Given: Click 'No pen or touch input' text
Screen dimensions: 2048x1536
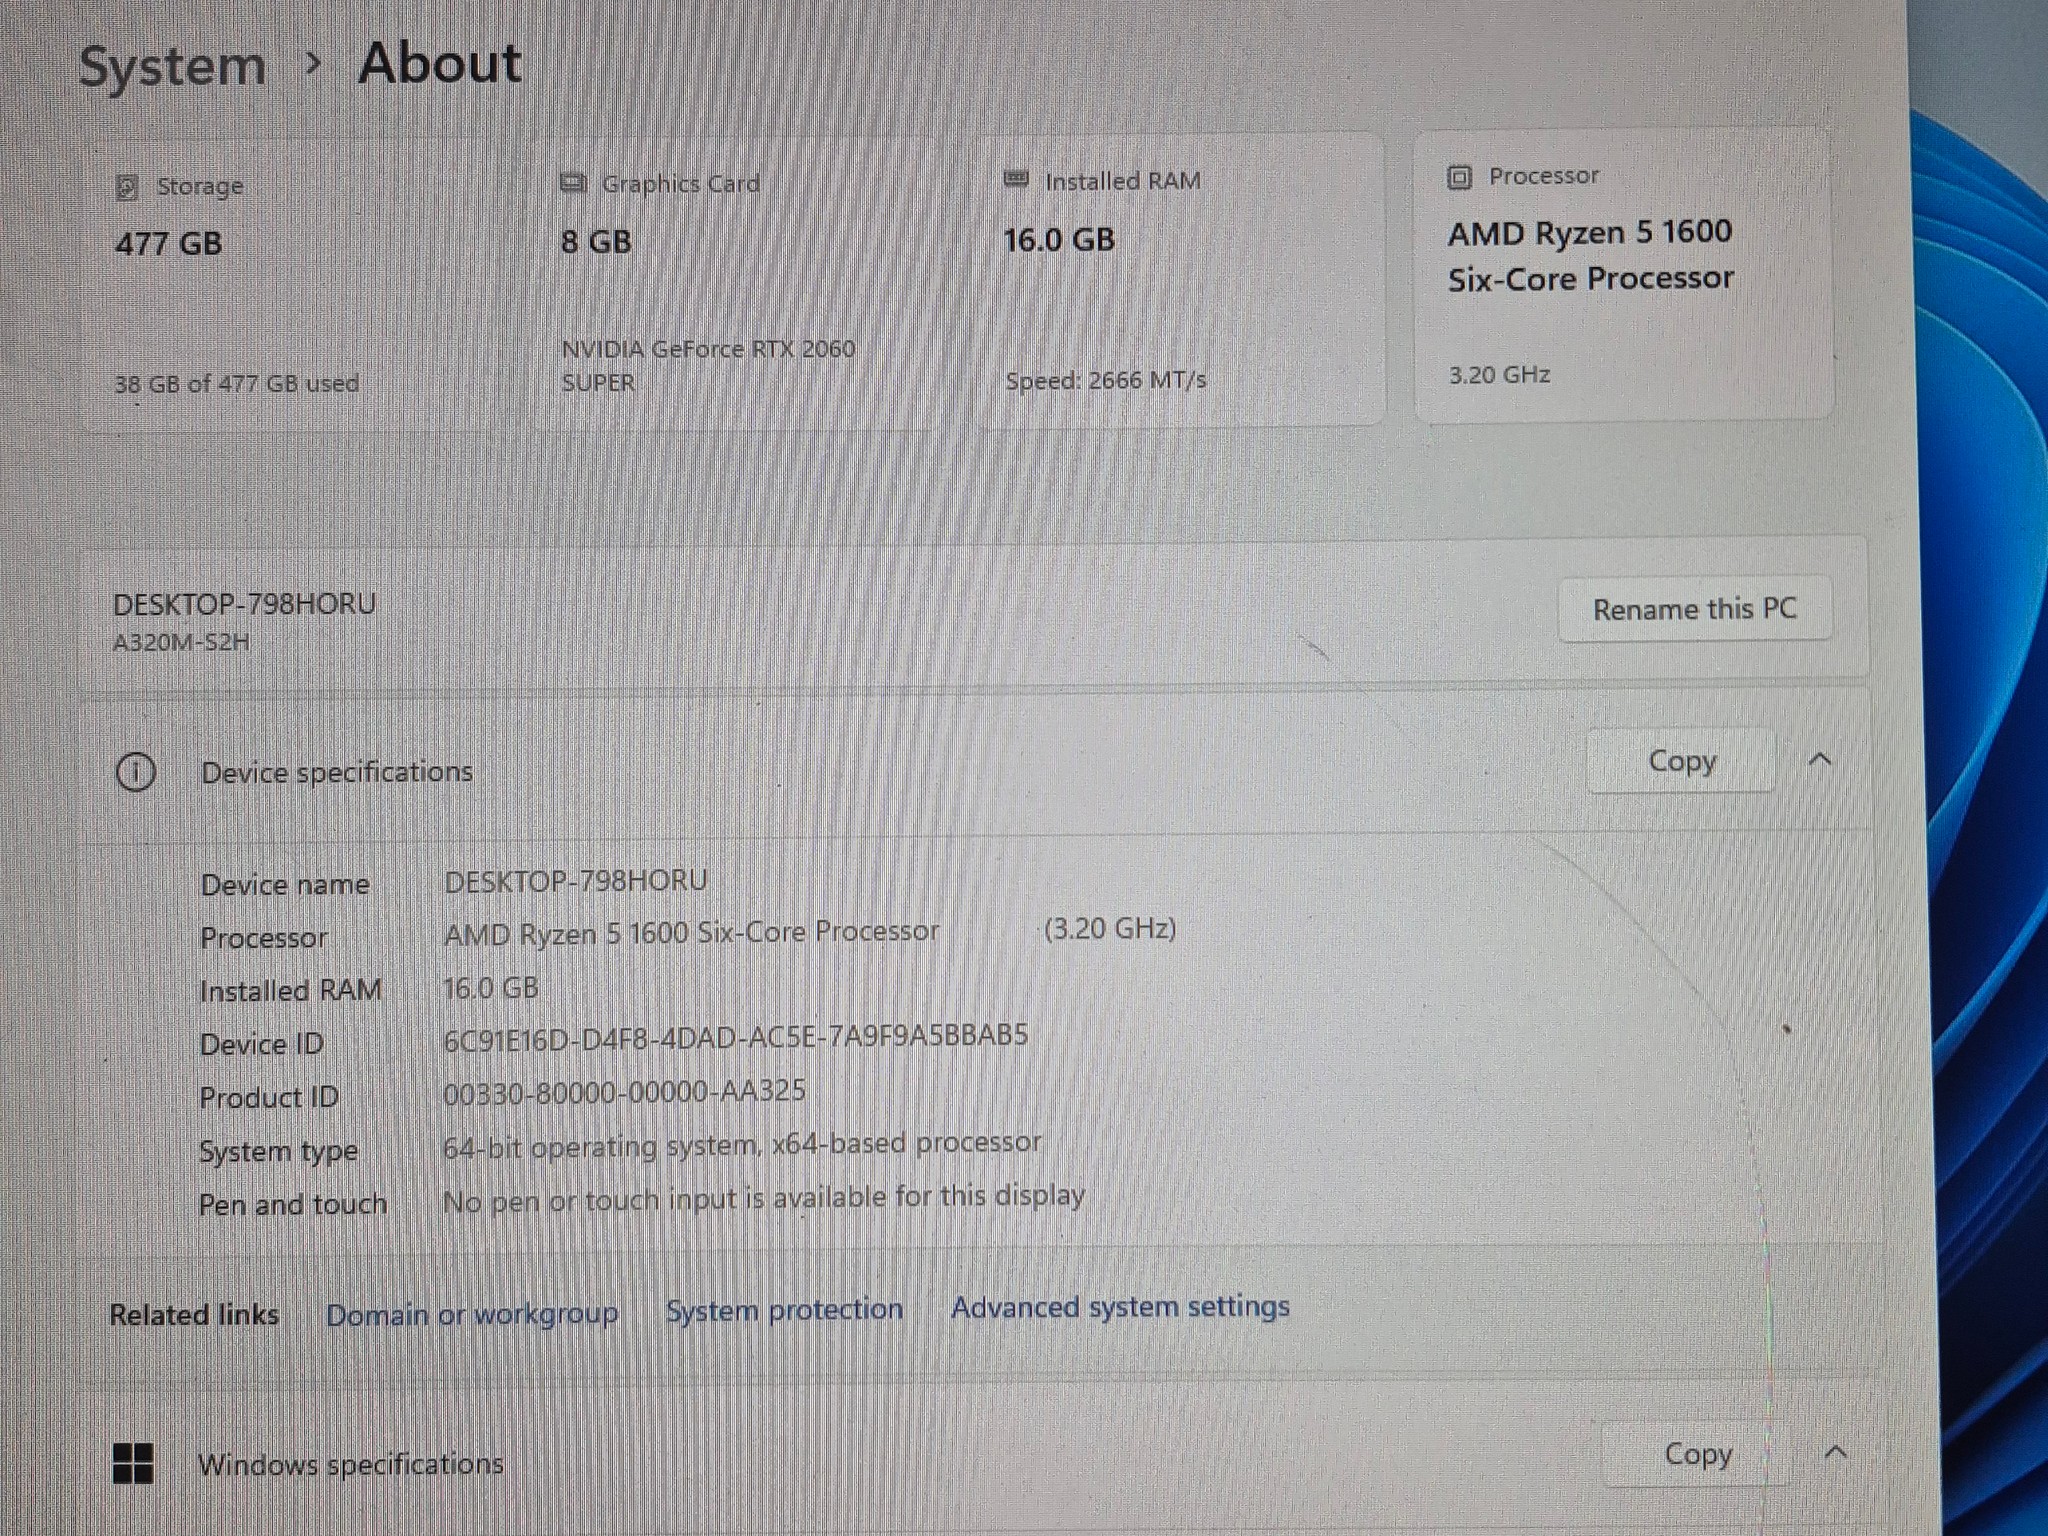Looking at the screenshot, I should click(x=763, y=1198).
